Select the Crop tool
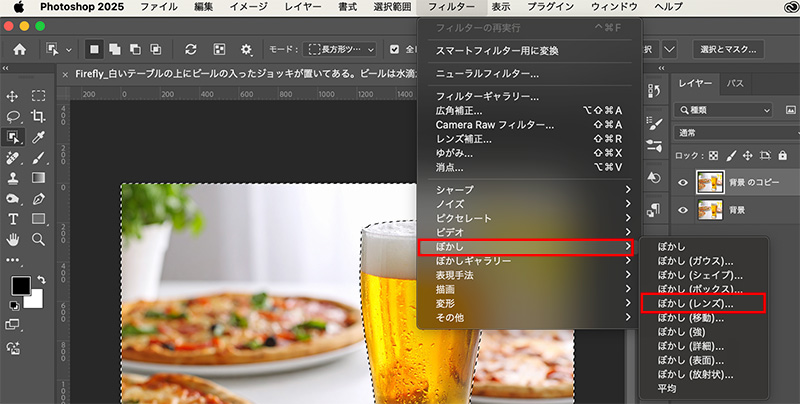Image resolution: width=800 pixels, height=404 pixels. 38,116
